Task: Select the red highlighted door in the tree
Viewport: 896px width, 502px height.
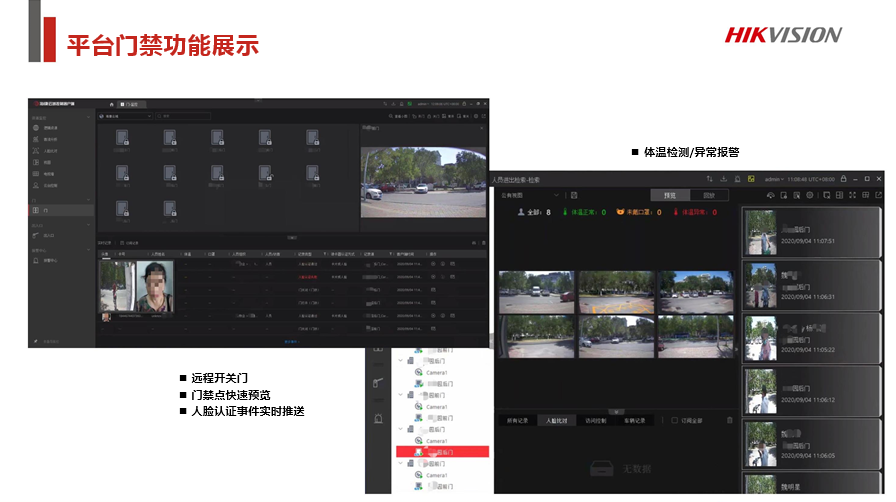Action: (x=442, y=452)
